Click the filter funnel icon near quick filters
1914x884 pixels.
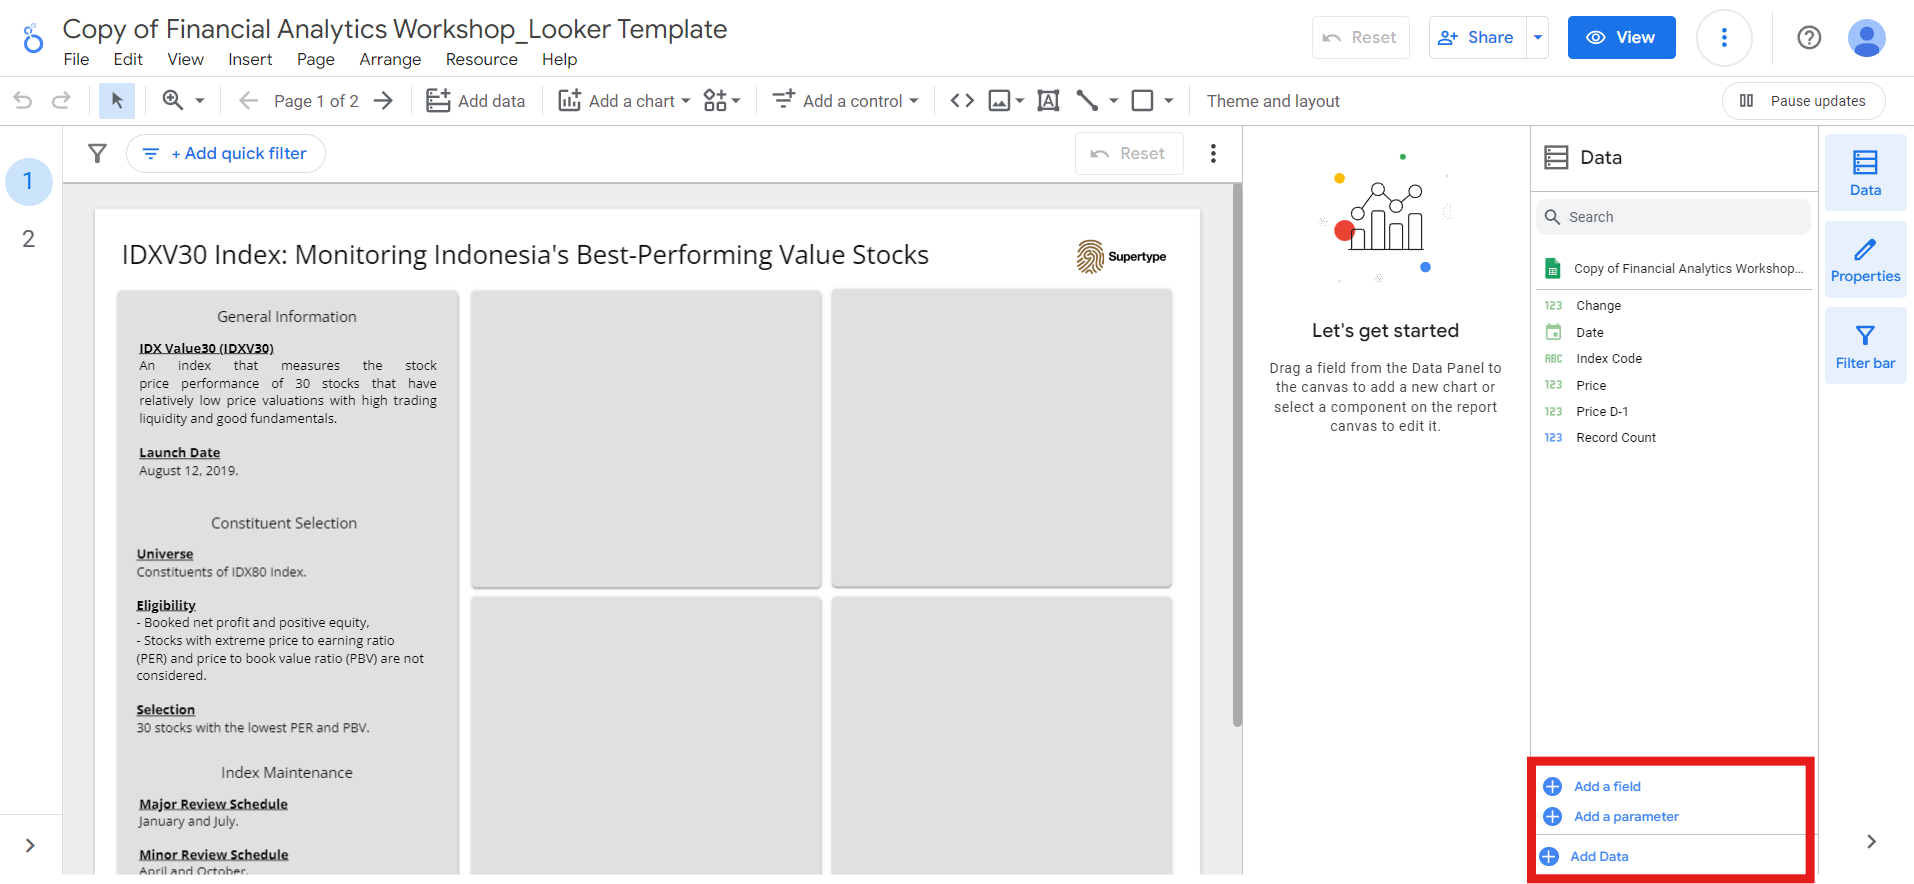pyautogui.click(x=96, y=153)
